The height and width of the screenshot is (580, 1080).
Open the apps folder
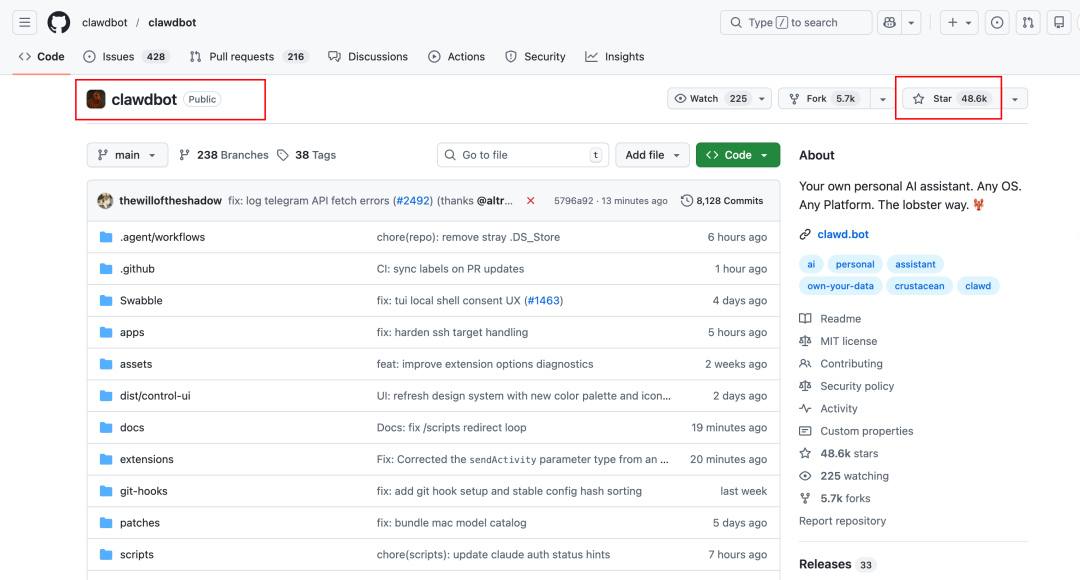point(132,332)
